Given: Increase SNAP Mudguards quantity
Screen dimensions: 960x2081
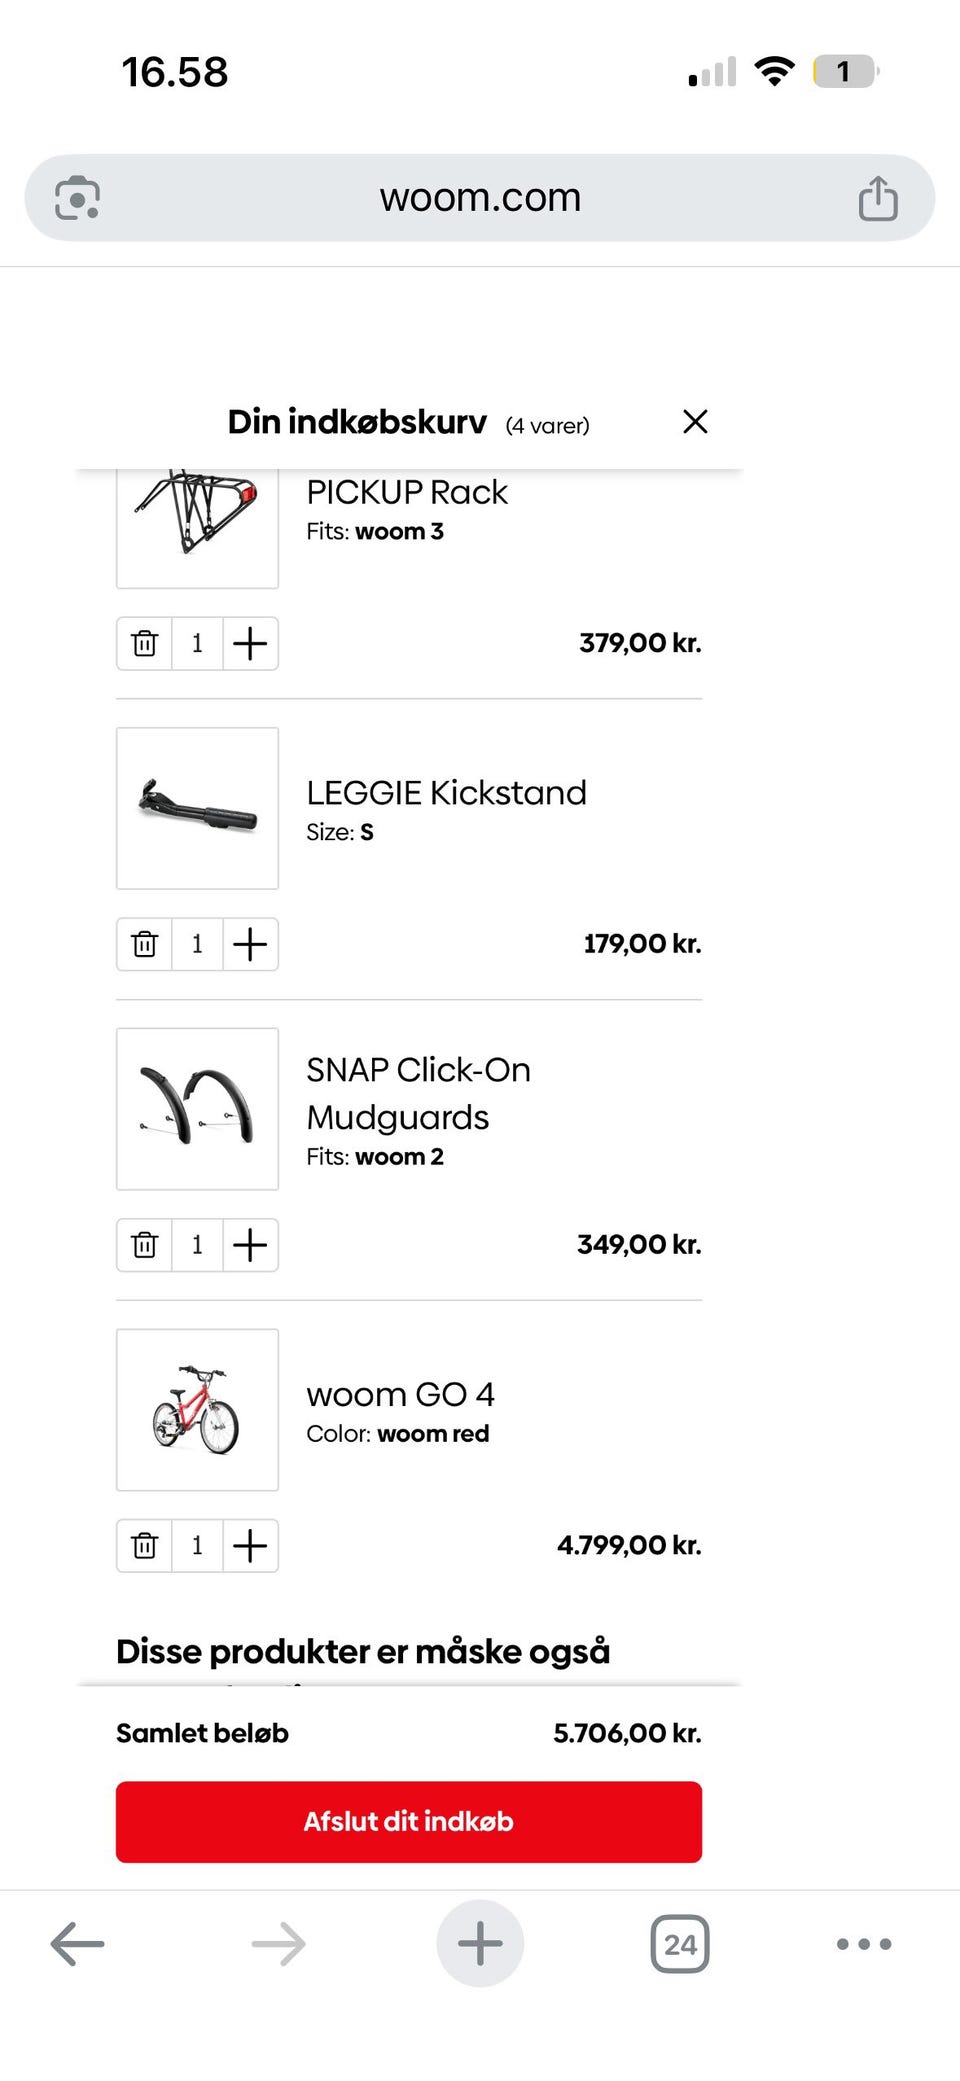Looking at the screenshot, I should tap(250, 1245).
